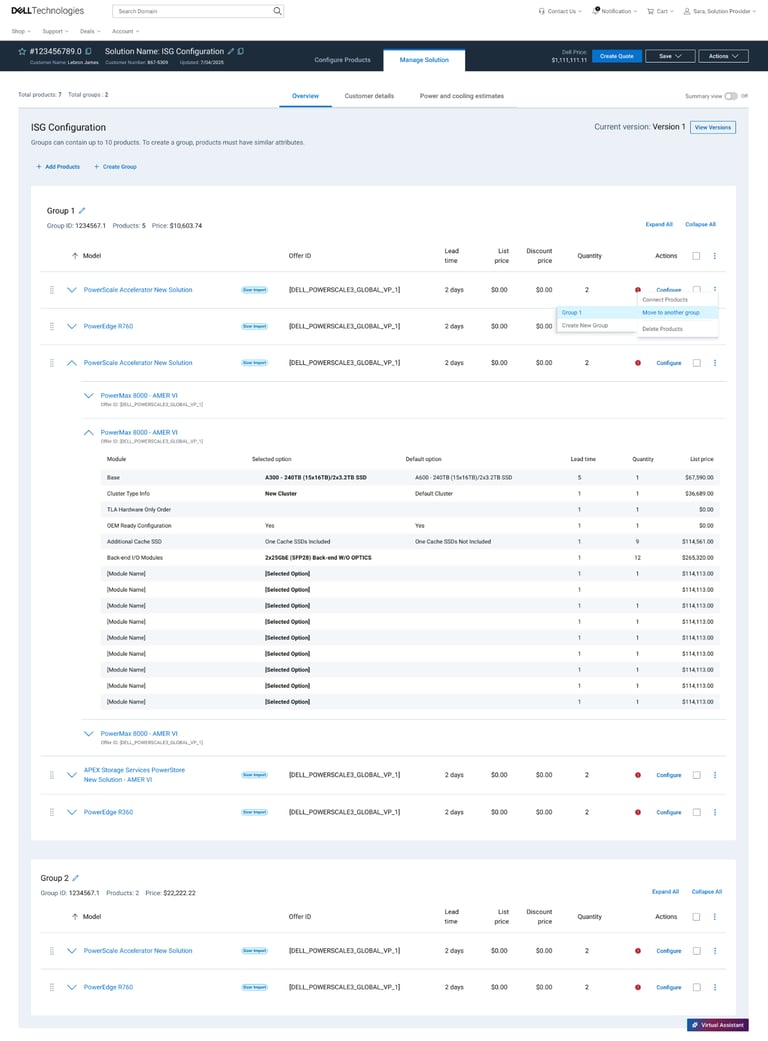Click the Dell Technologies logo

pyautogui.click(x=48, y=11)
